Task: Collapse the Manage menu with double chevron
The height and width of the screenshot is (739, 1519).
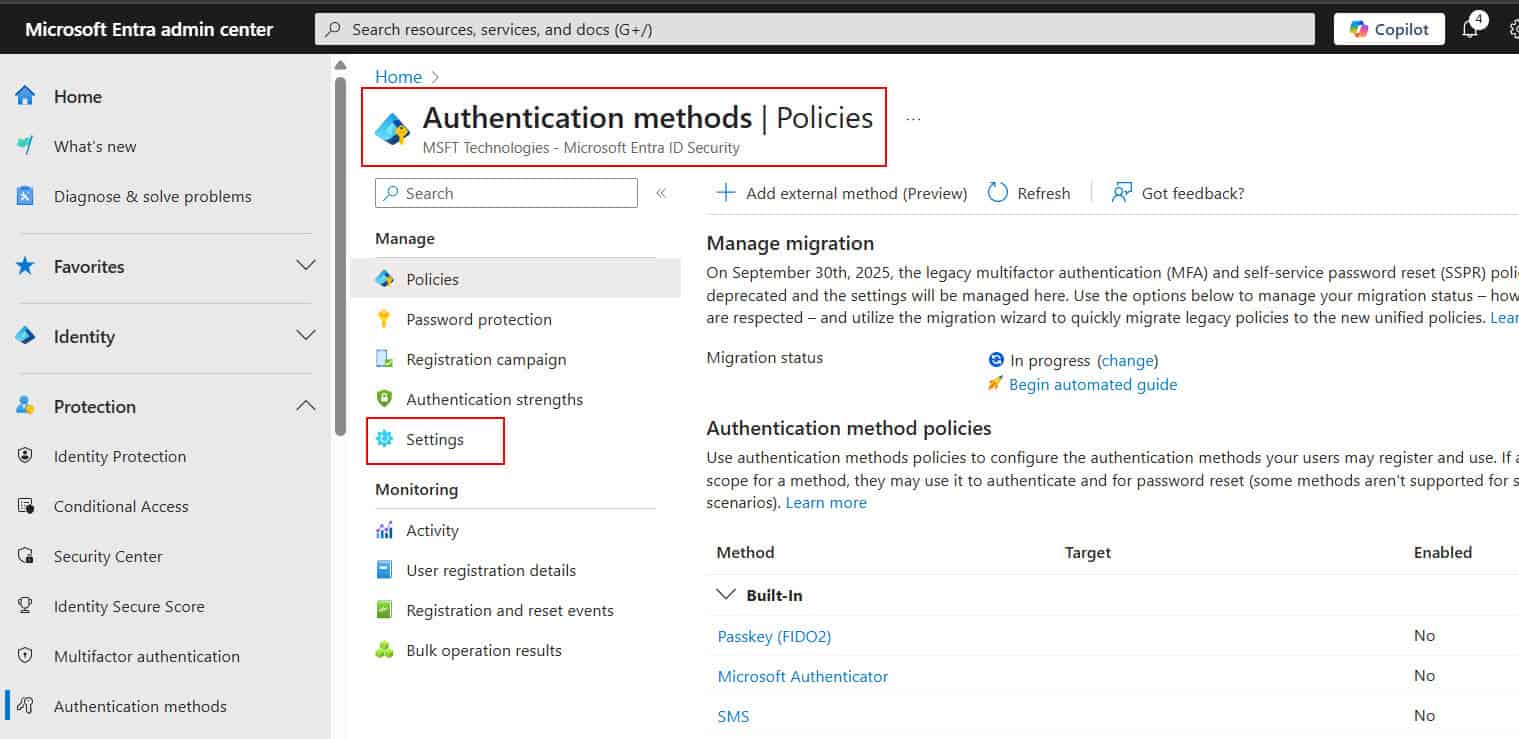Action: [x=661, y=193]
